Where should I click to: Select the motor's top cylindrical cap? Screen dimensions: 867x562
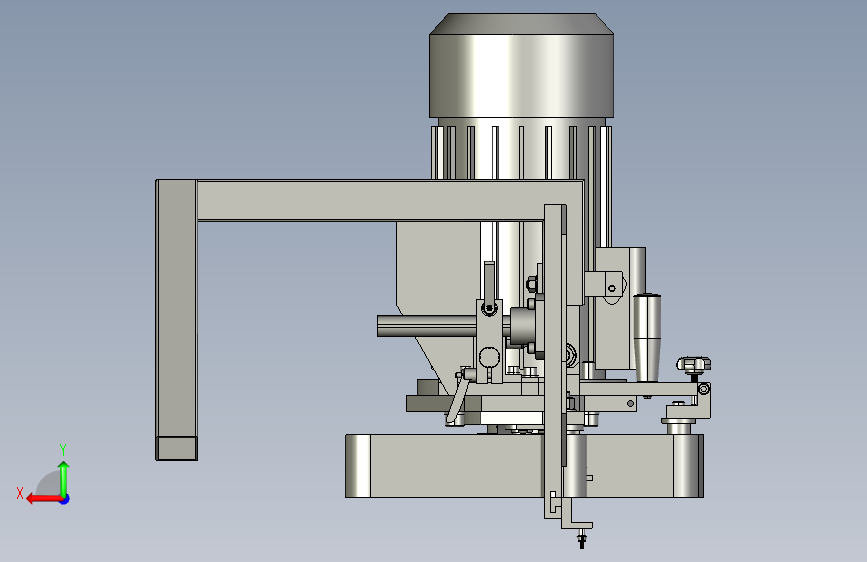tap(521, 65)
